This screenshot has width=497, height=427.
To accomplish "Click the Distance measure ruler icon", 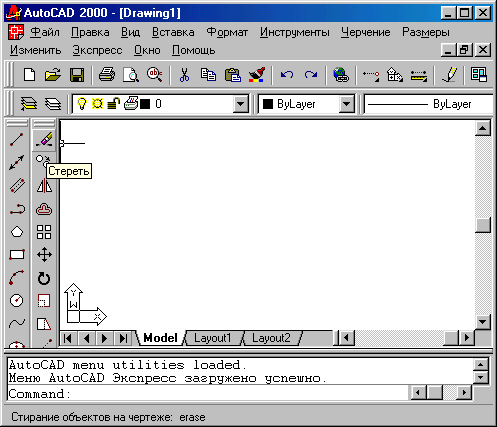I will [x=419, y=75].
